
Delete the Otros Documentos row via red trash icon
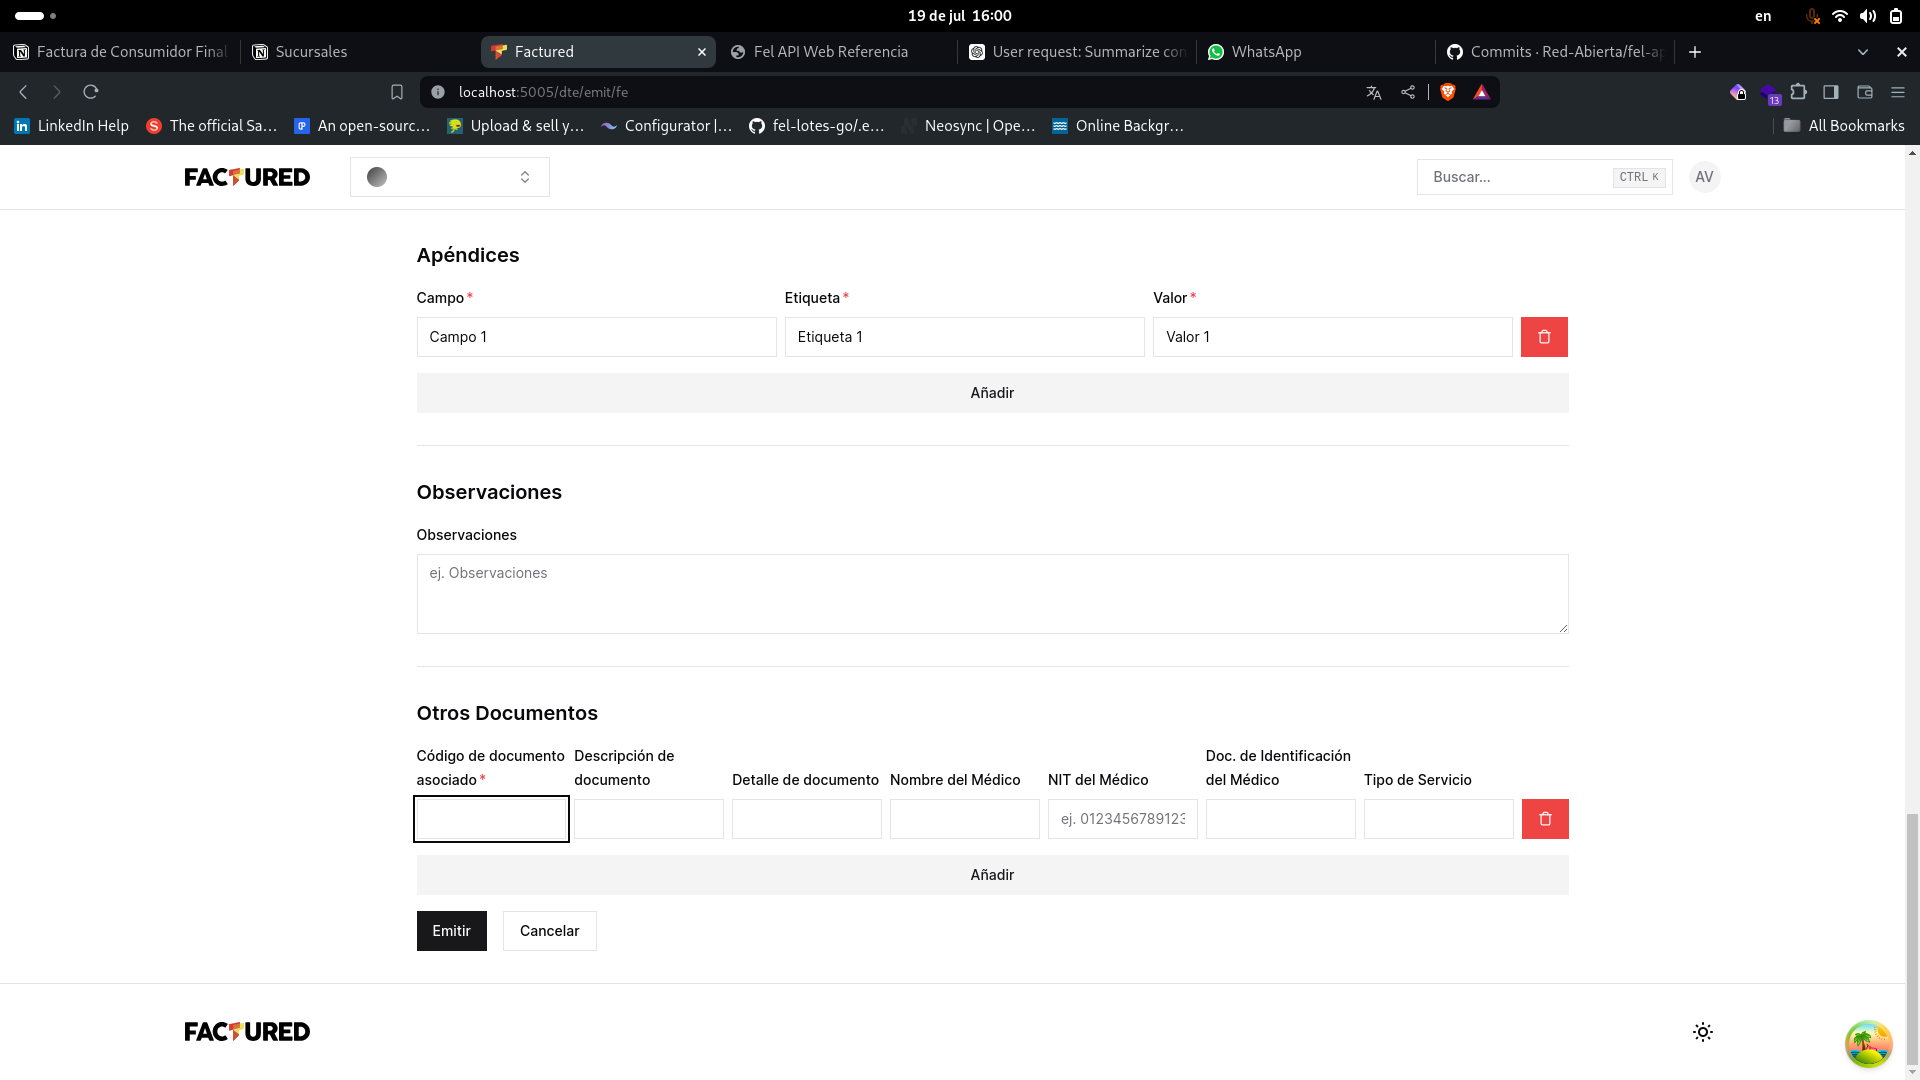point(1545,819)
